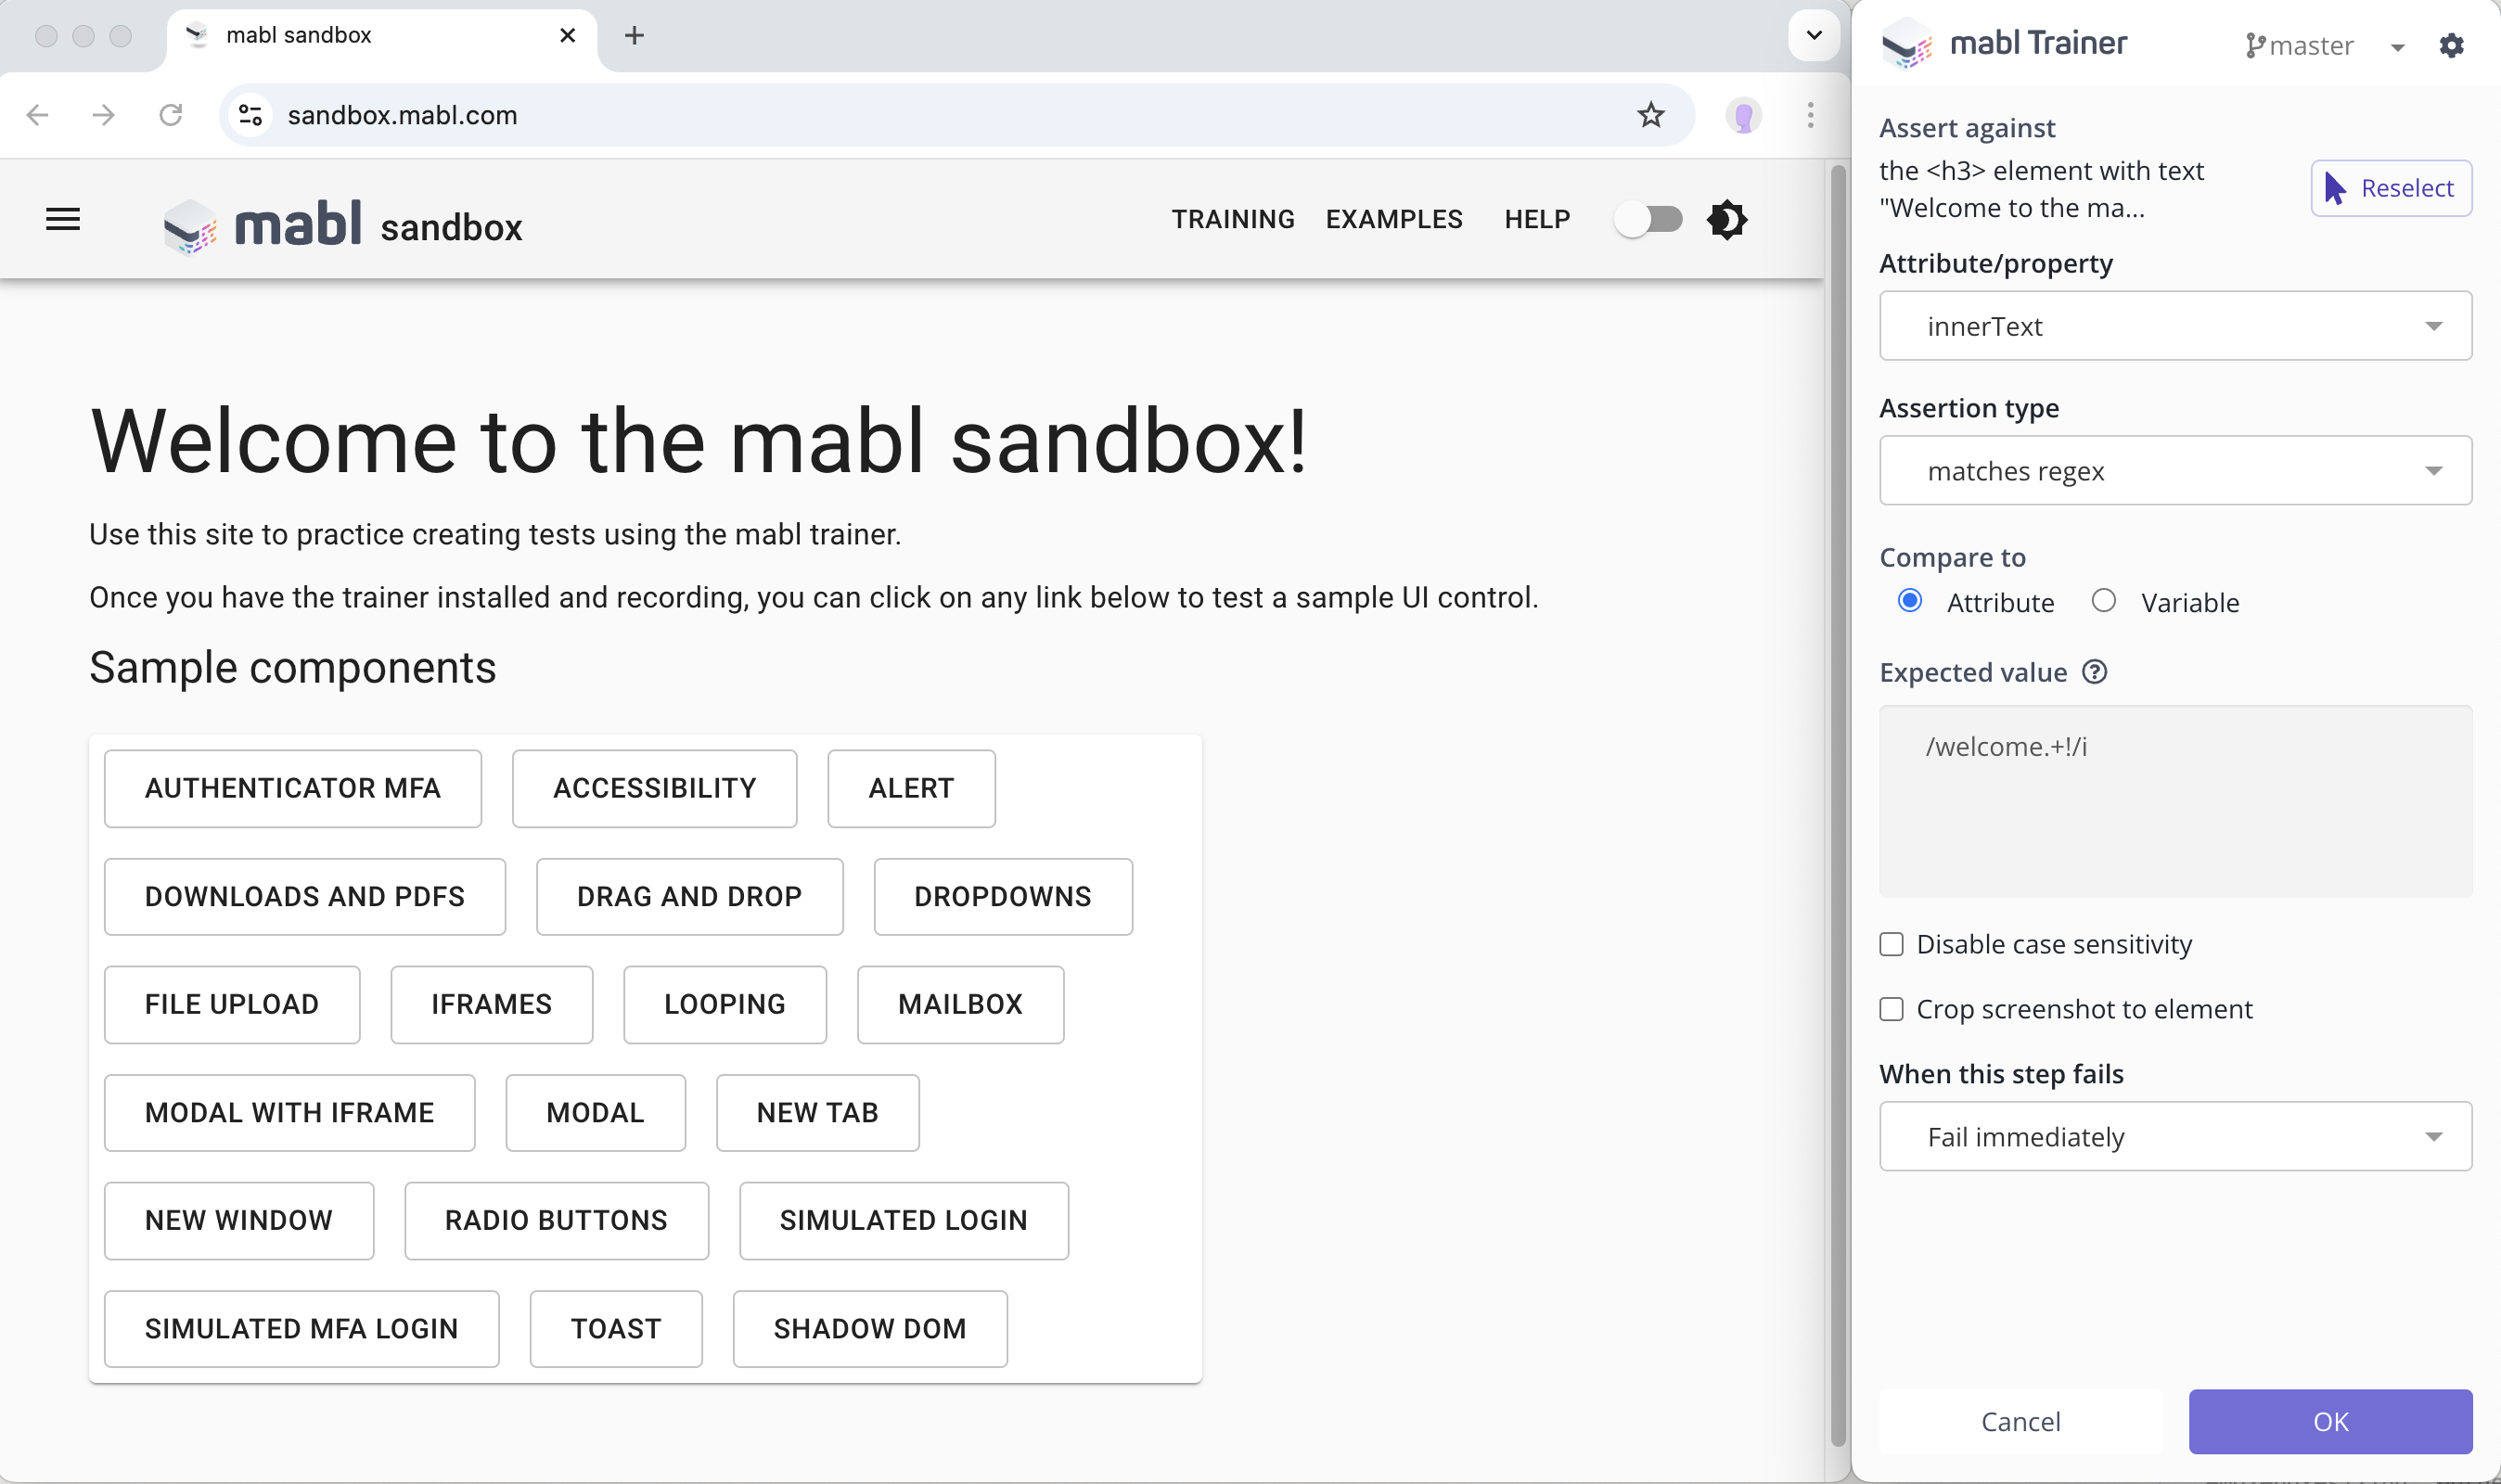Click the Cancel button
2501x1484 pixels.
pyautogui.click(x=2020, y=1421)
